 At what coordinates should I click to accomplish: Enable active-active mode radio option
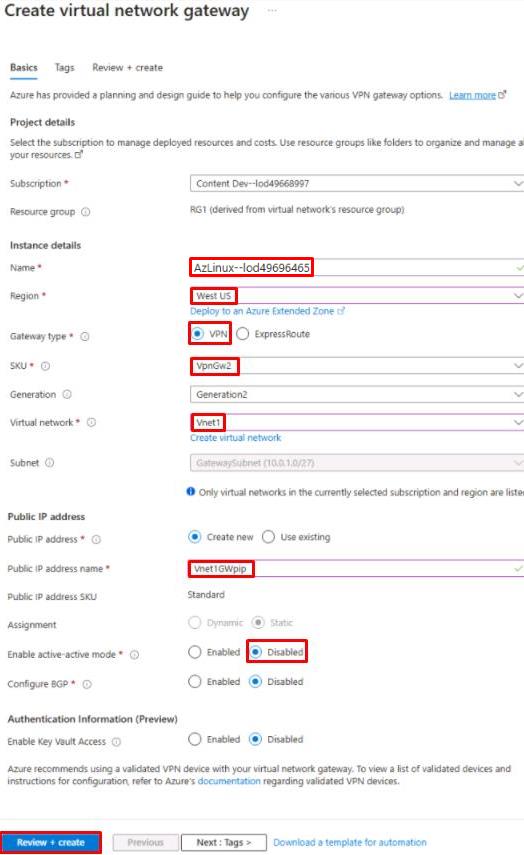pyautogui.click(x=195, y=652)
